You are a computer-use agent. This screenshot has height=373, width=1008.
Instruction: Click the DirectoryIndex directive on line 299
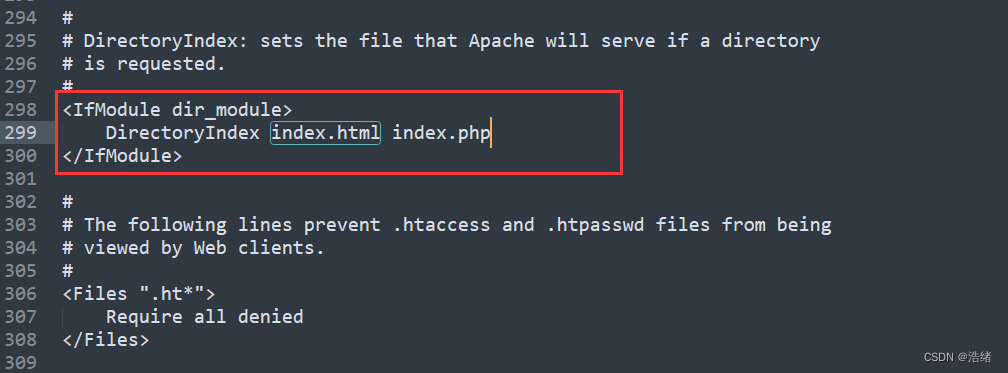(183, 133)
